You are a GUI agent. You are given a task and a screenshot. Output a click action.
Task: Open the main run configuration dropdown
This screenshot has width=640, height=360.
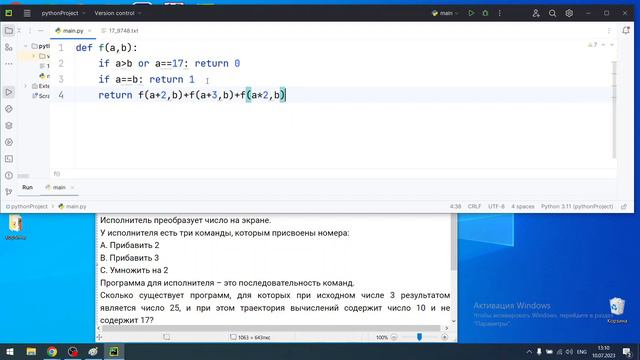pyautogui.click(x=445, y=13)
